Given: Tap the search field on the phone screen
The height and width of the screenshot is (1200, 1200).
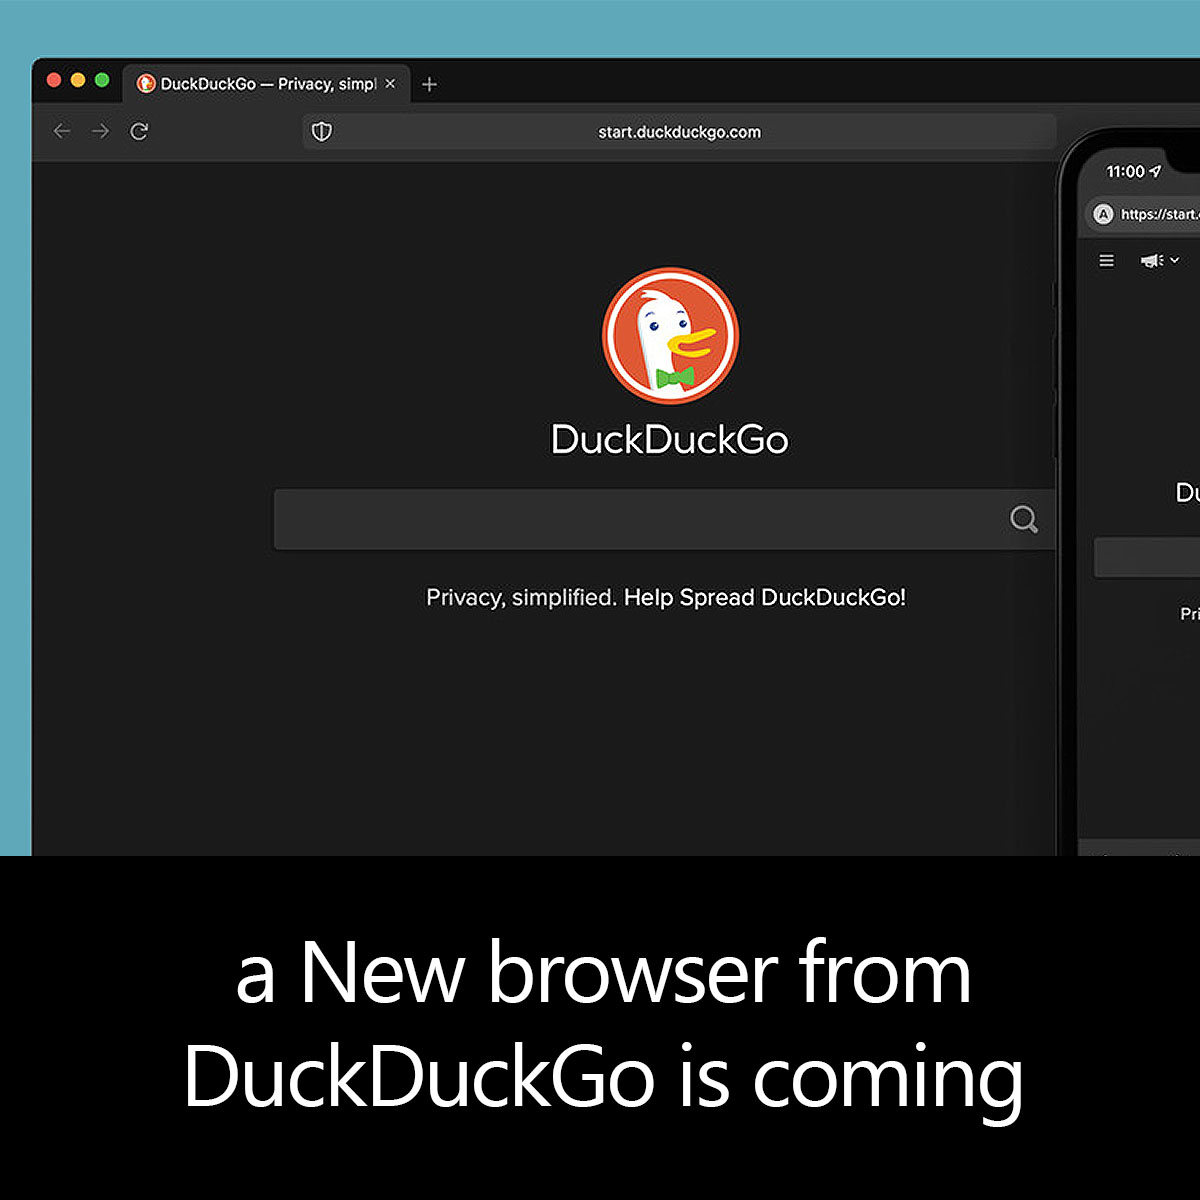Looking at the screenshot, I should pos(1147,557).
